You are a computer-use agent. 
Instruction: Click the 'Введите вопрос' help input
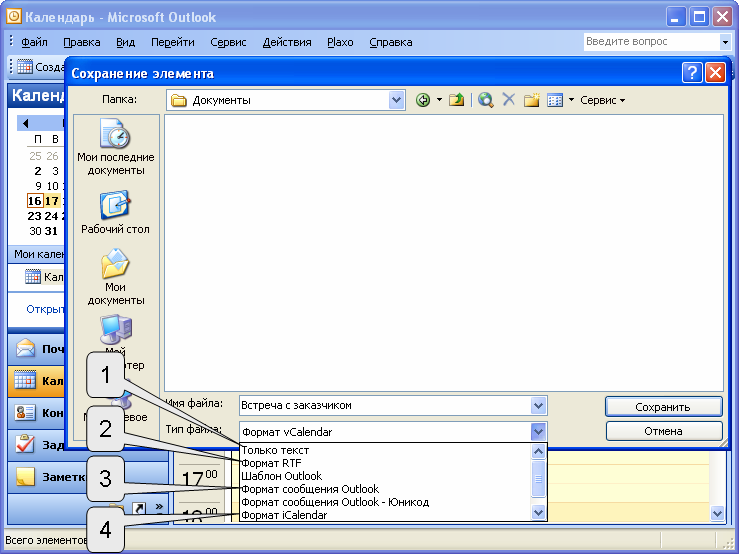tap(651, 41)
